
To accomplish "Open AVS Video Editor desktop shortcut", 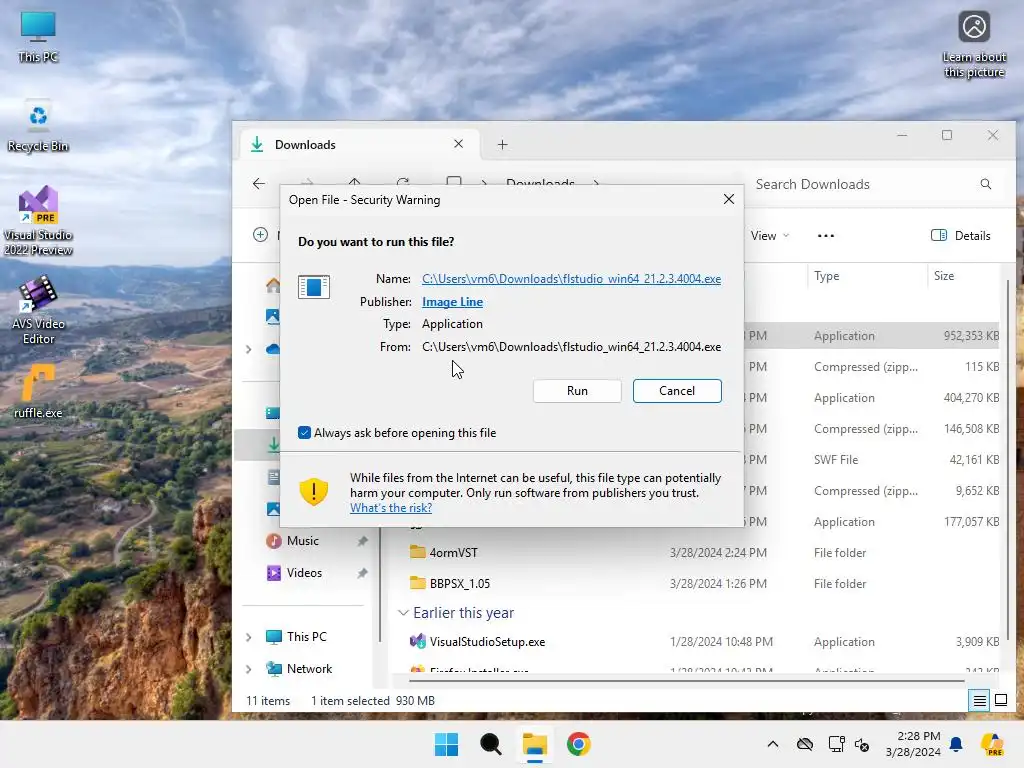I will pos(38,310).
